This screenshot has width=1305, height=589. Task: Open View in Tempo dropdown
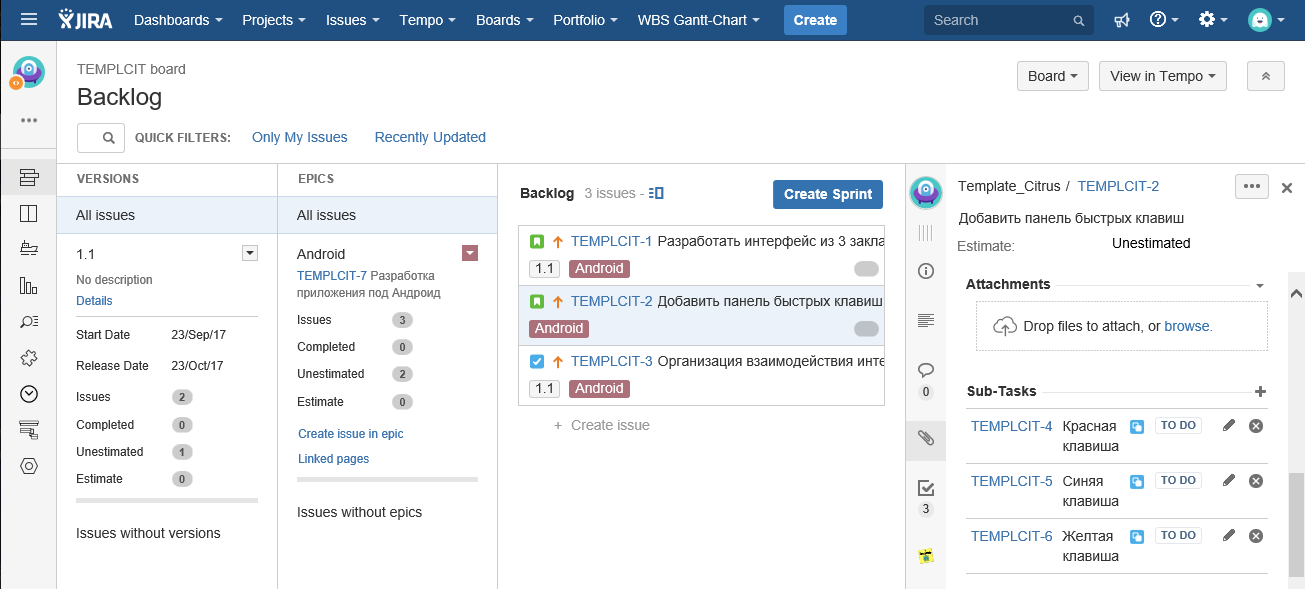click(1162, 76)
